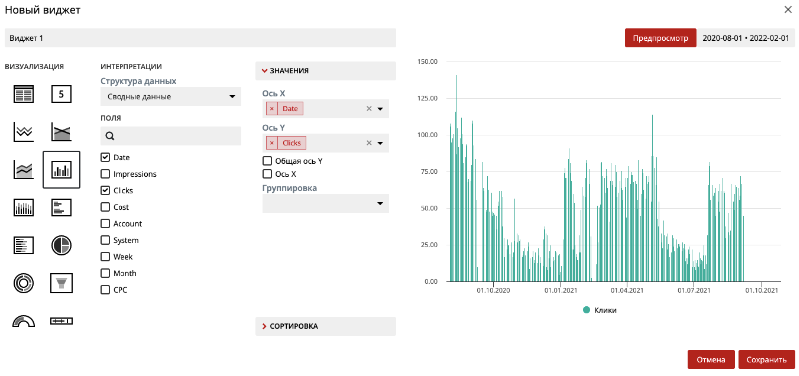Select the line chart visualization icon

(23, 132)
